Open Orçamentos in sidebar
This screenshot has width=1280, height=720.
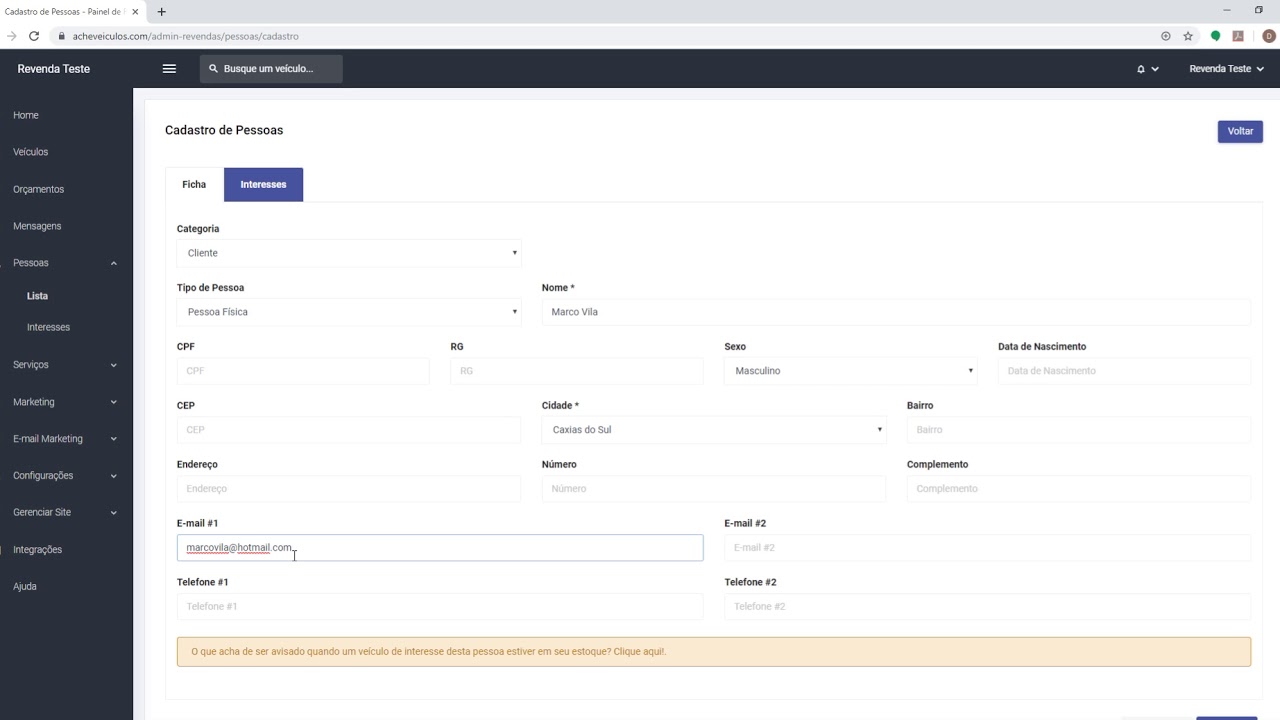point(38,189)
